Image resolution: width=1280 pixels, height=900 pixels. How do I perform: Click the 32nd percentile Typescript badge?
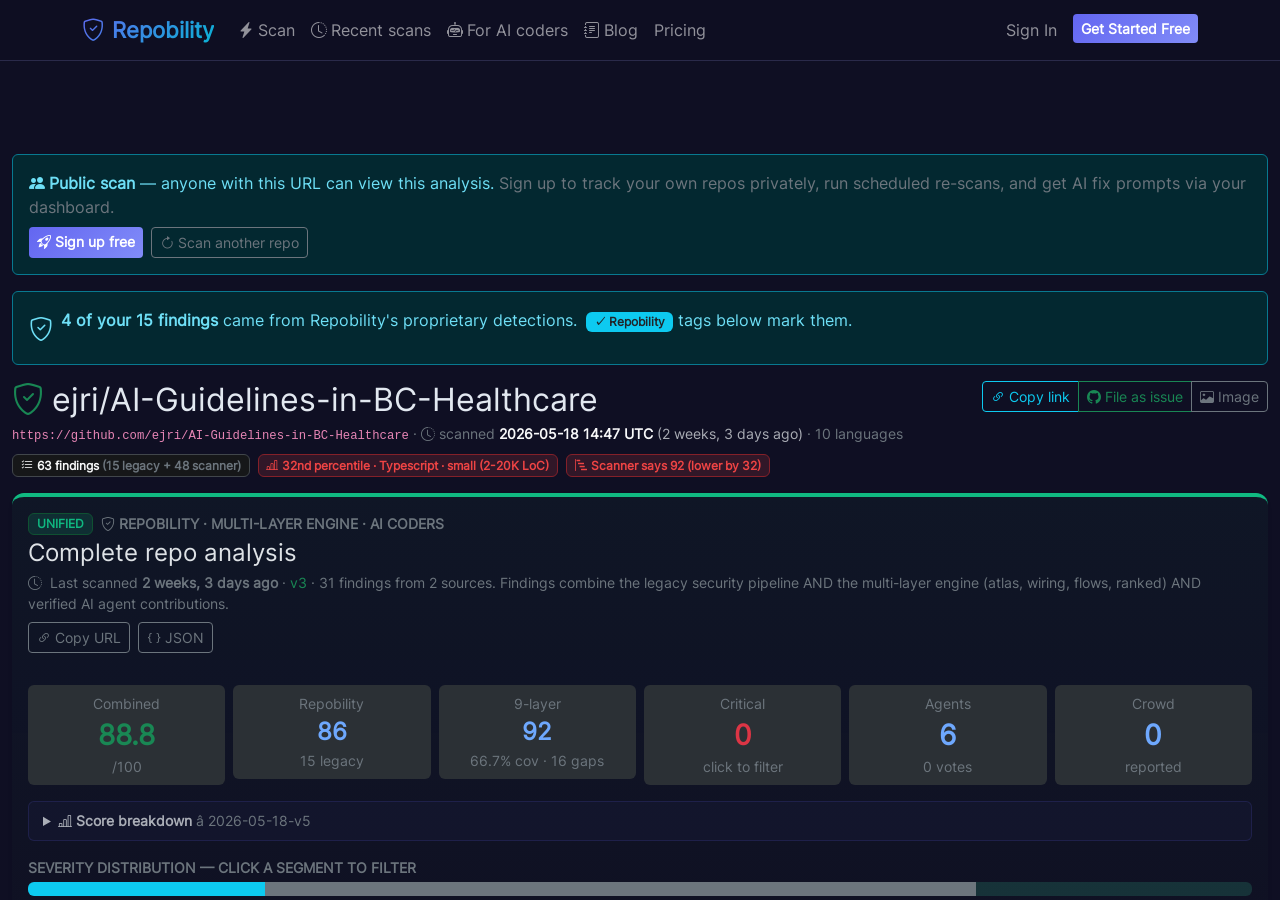[x=408, y=465]
